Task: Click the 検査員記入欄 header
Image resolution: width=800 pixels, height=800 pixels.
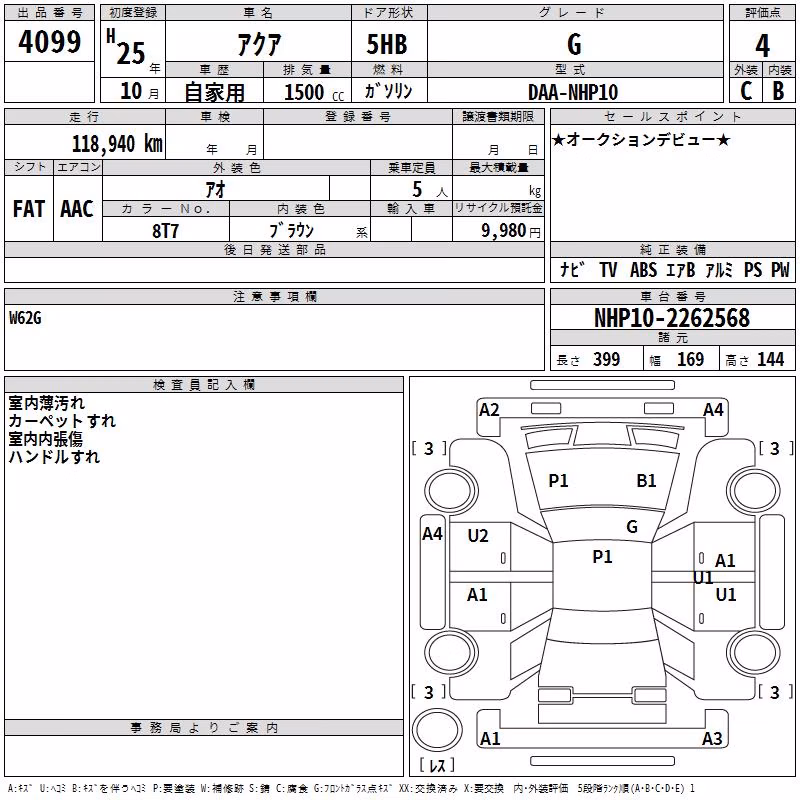Action: click(x=204, y=385)
